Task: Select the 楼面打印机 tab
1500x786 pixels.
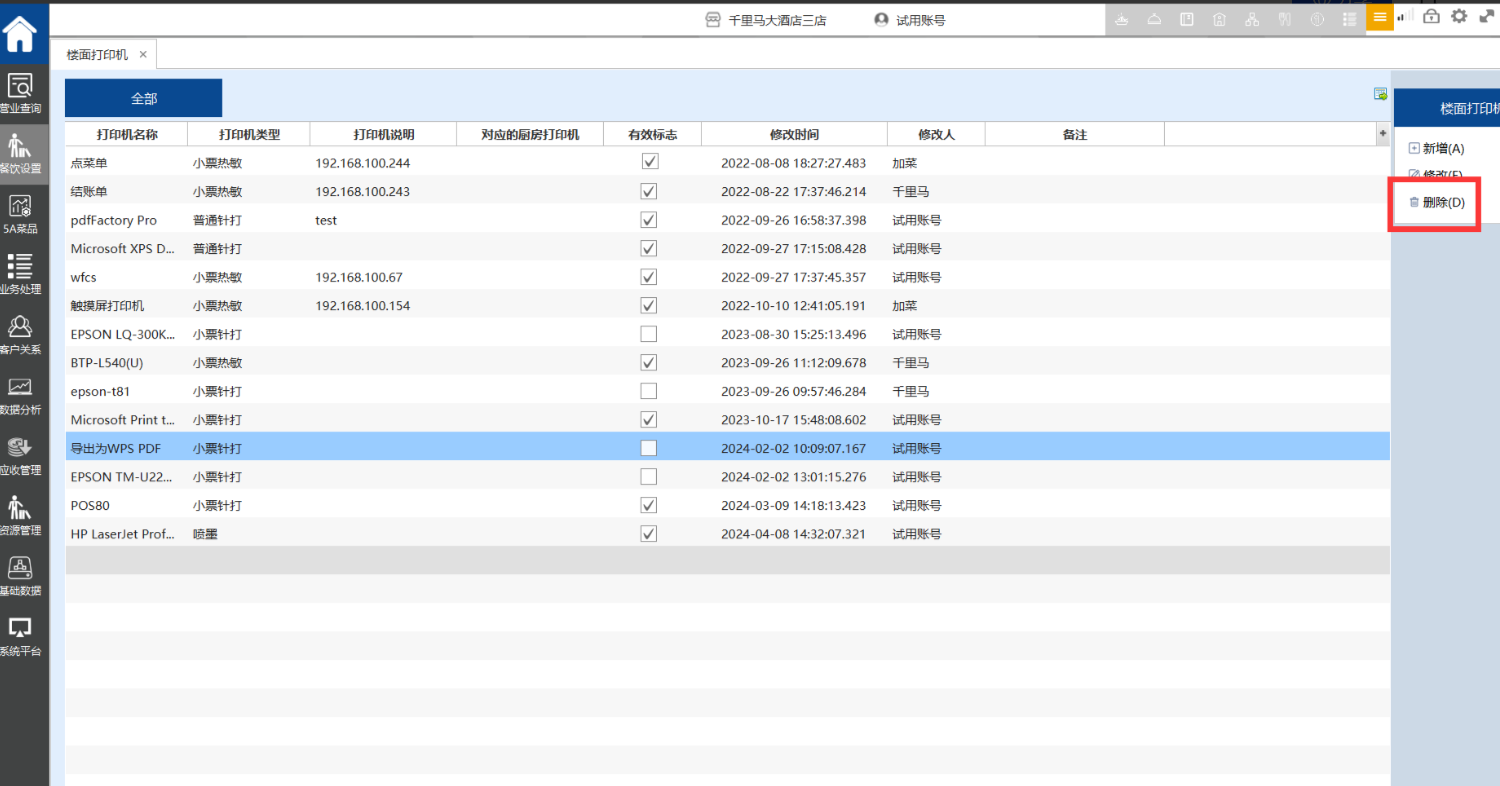Action: [97, 54]
